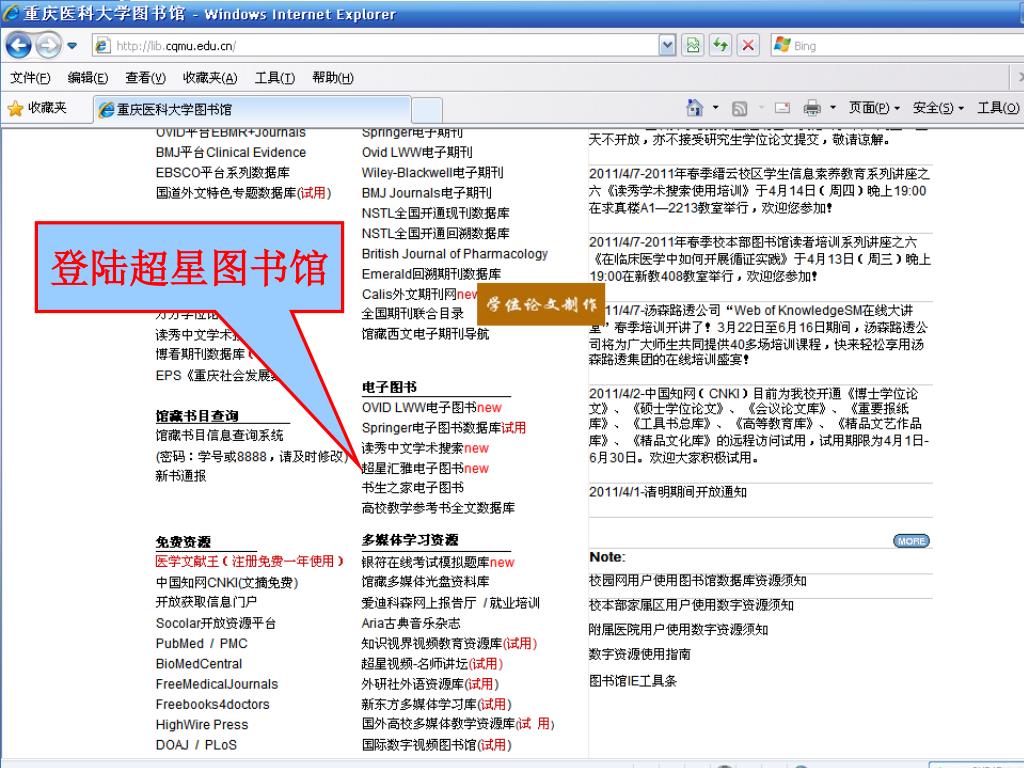The width and height of the screenshot is (1024, 768).
Task: Open 数字资源使用指南 note link
Action: point(639,654)
